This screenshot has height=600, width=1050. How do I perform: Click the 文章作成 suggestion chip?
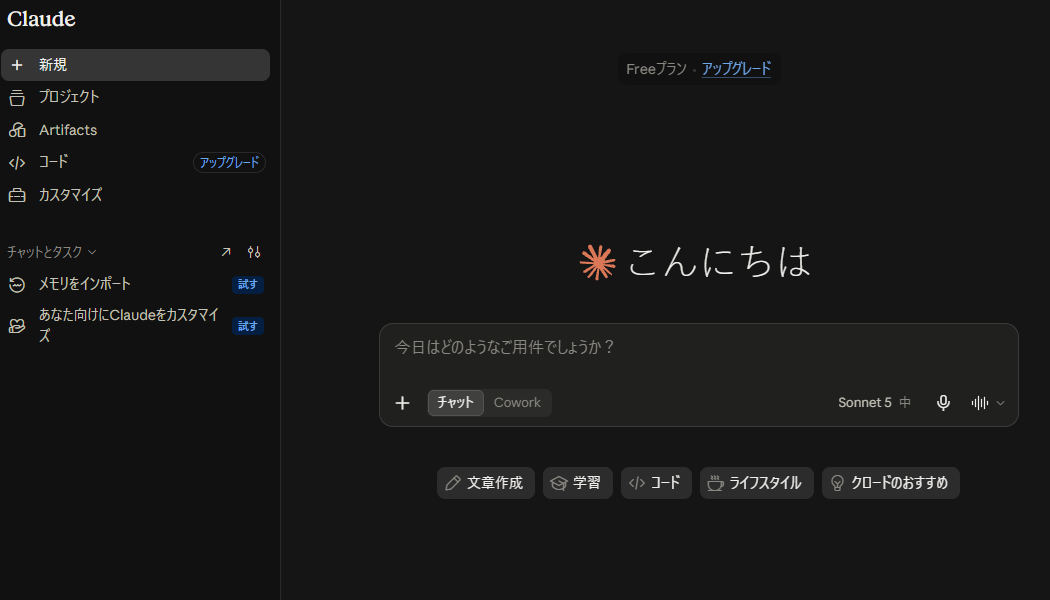point(485,483)
